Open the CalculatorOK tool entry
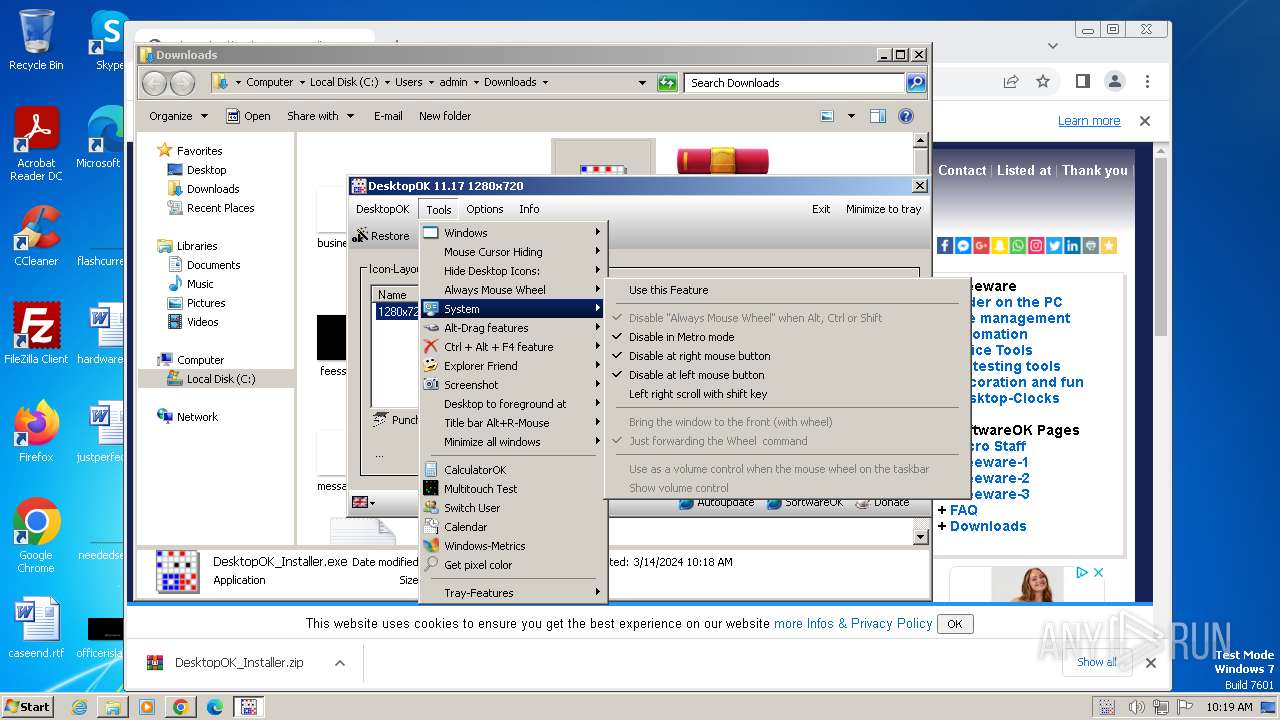The height and width of the screenshot is (720, 1280). click(x=512, y=470)
